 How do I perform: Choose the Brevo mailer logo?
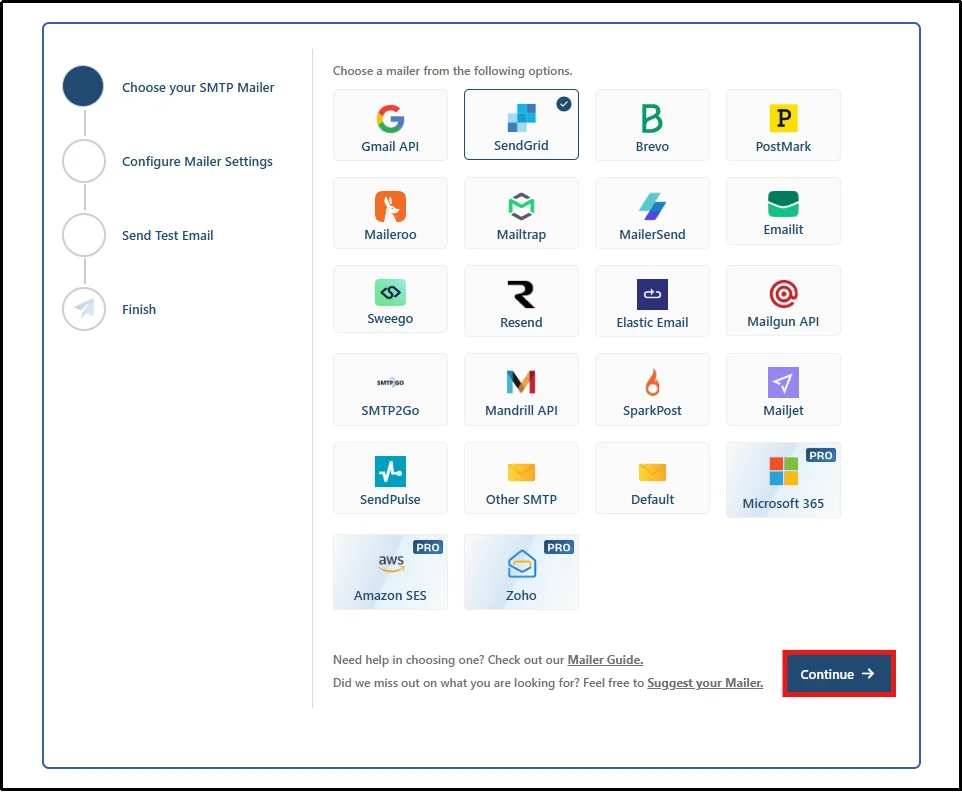[x=652, y=118]
